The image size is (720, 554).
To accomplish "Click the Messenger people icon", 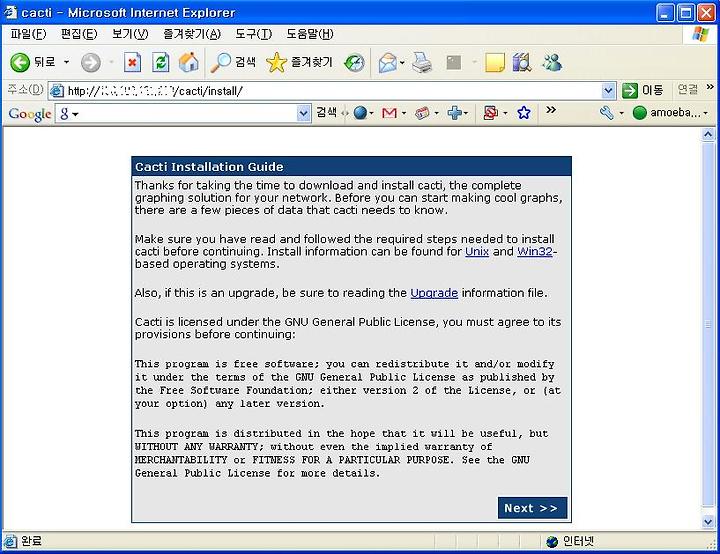I will tap(552, 62).
